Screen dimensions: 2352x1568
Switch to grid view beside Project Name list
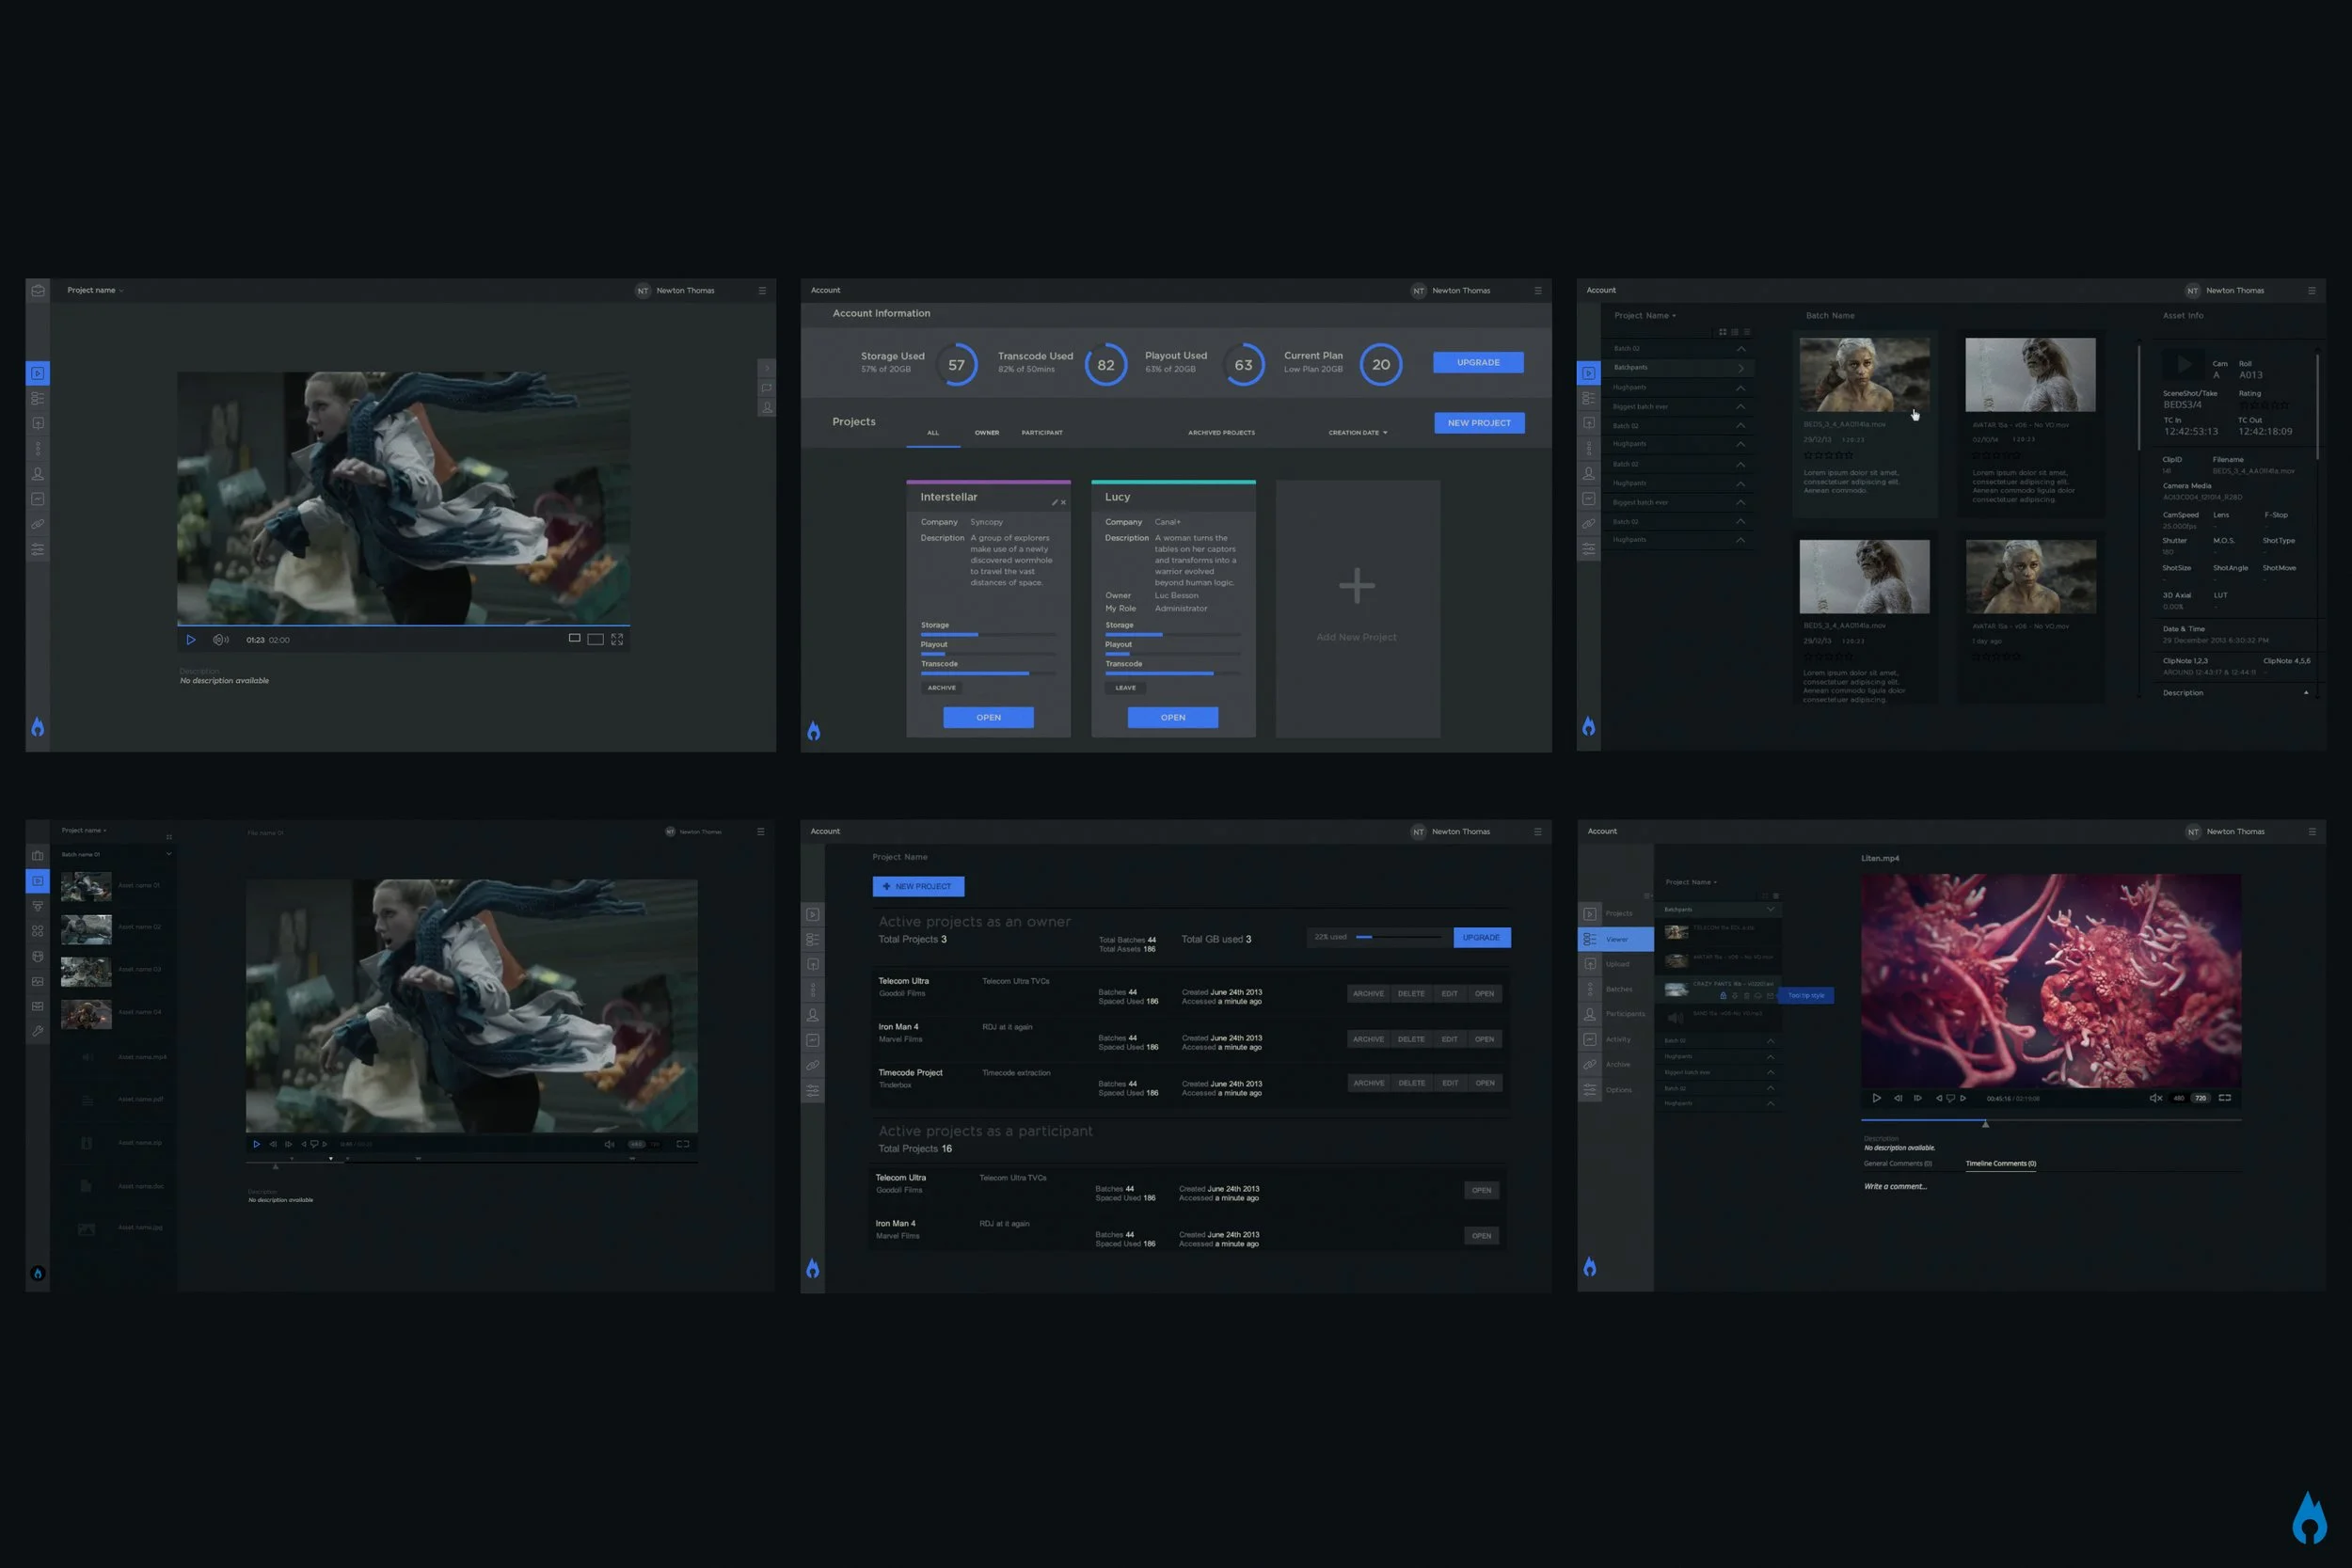[1722, 332]
